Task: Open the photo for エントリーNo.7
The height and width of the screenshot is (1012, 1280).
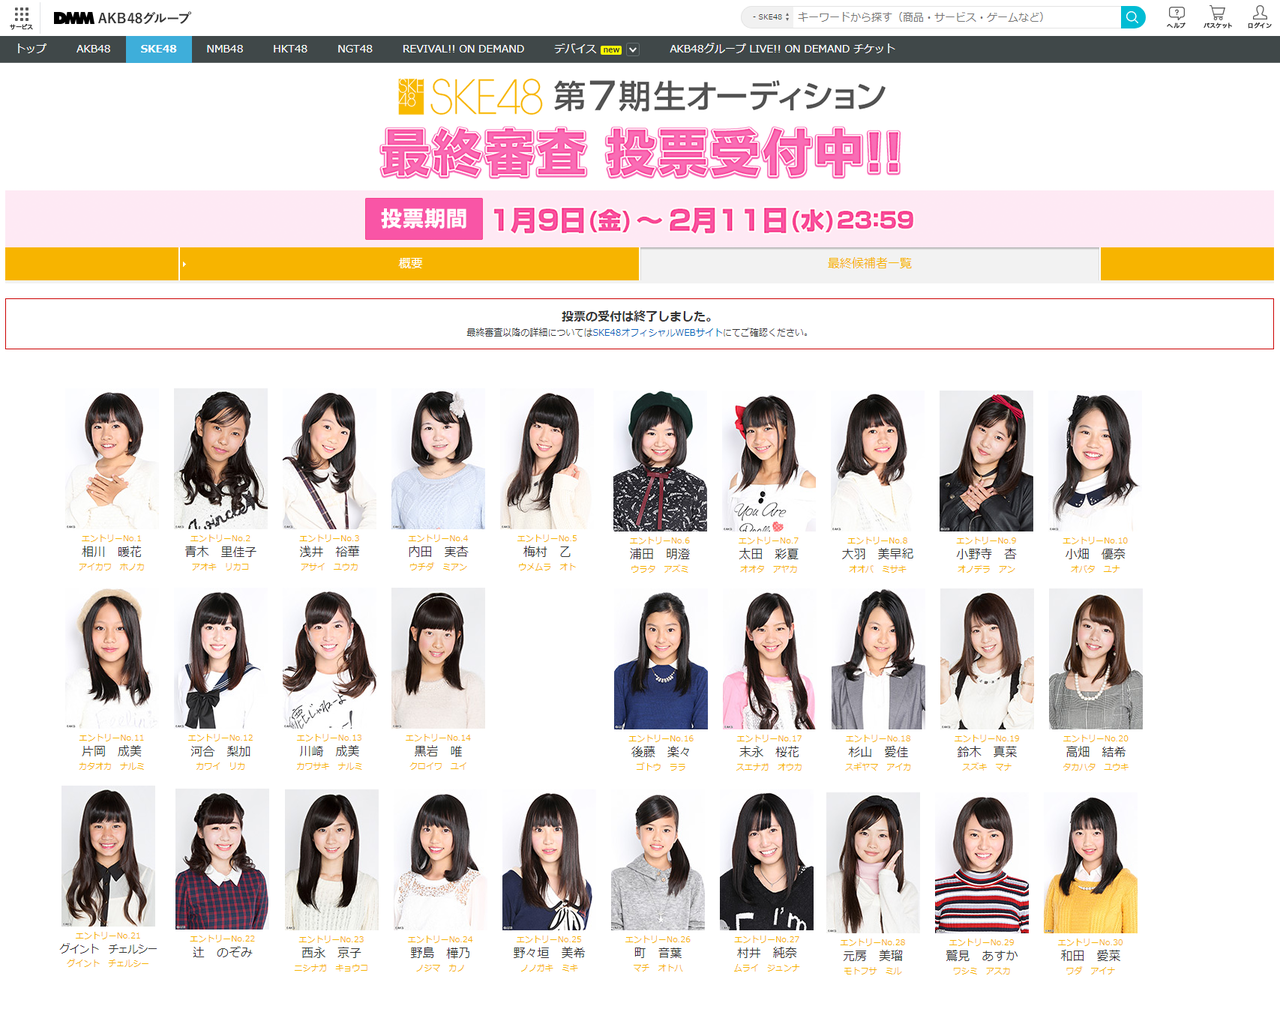Action: point(769,461)
